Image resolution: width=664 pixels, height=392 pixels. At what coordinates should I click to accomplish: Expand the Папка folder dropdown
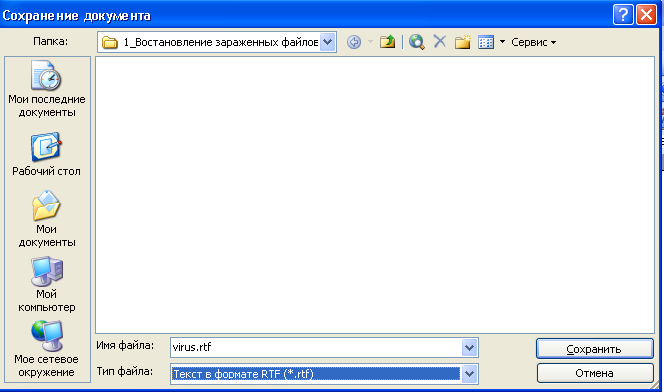pyautogui.click(x=327, y=42)
